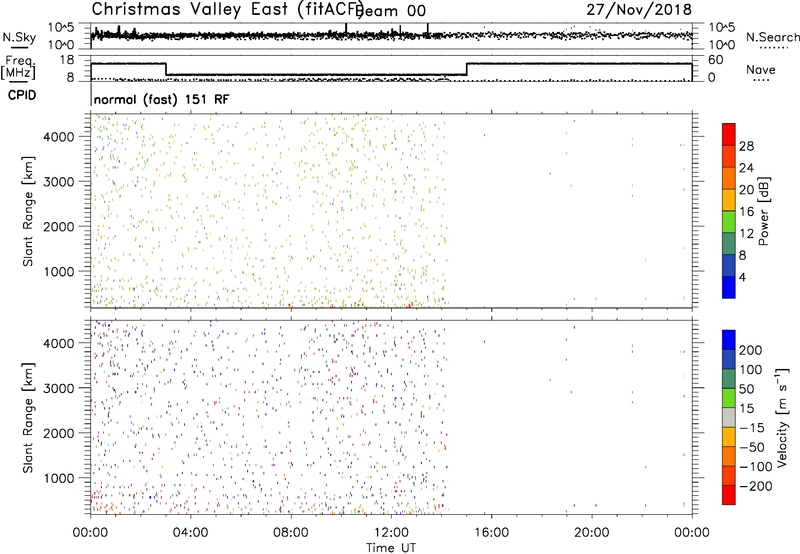Select the 'normal (fast) 151 RF' text
The height and width of the screenshot is (554, 800).
click(x=162, y=99)
